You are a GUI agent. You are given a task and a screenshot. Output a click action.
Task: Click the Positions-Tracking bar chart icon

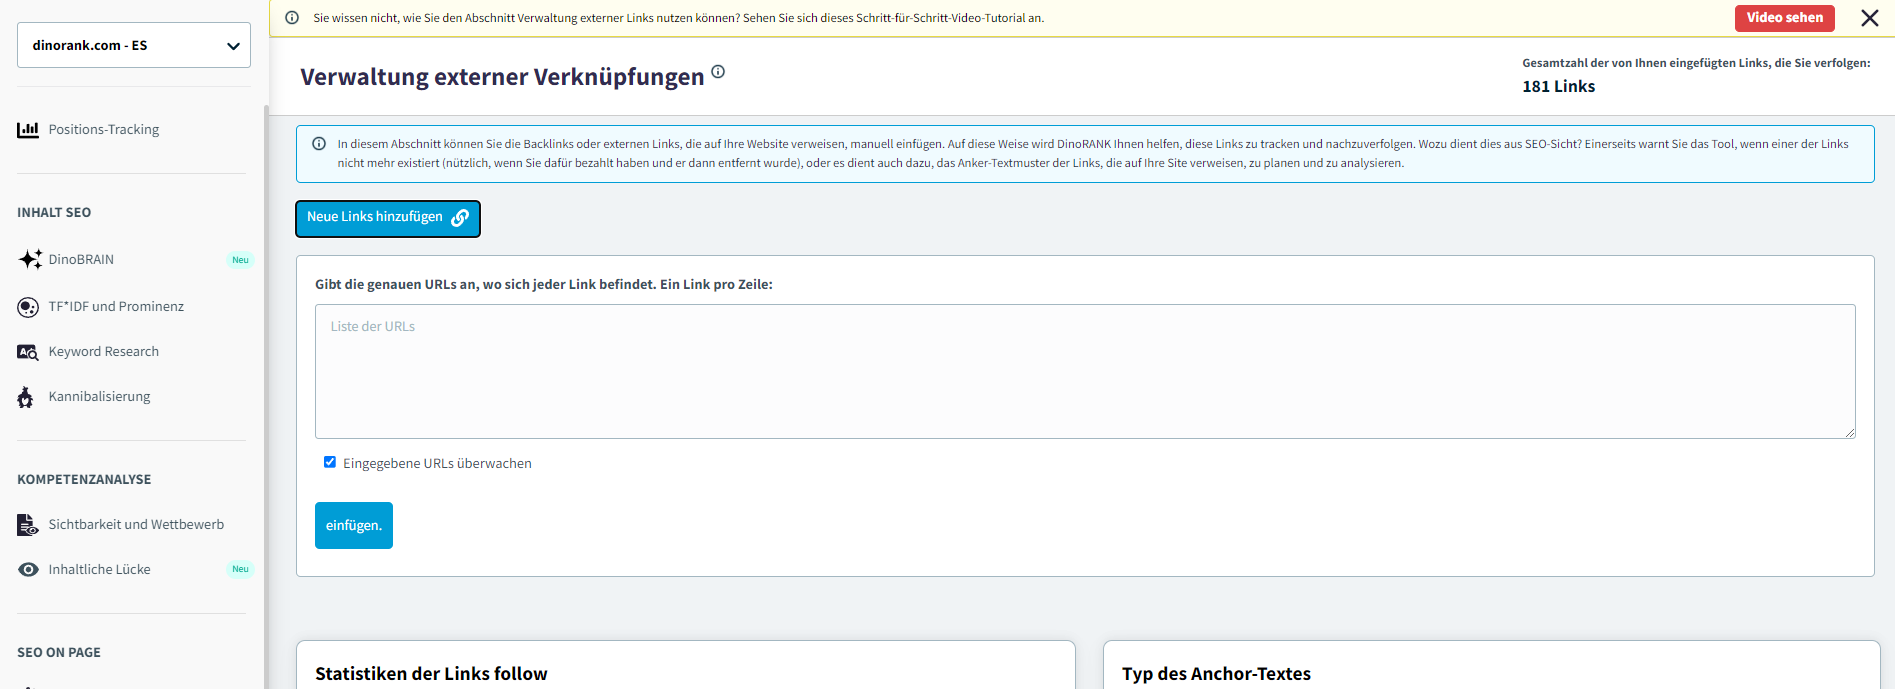tap(28, 130)
